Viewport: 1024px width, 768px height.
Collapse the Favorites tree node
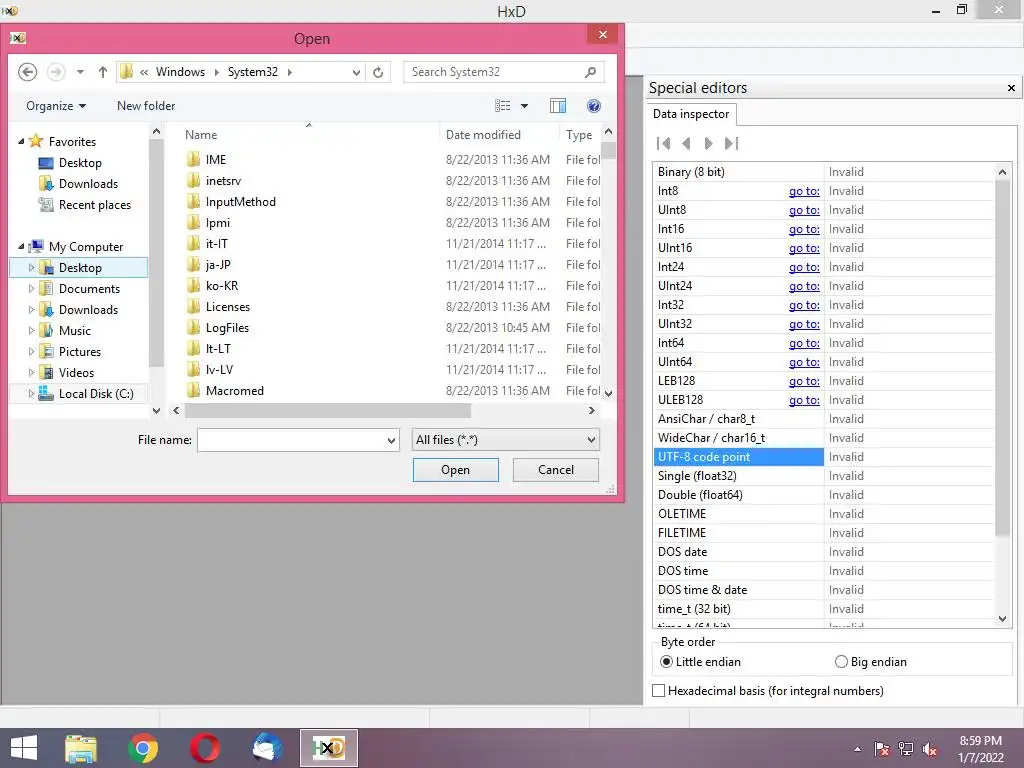click(x=21, y=141)
